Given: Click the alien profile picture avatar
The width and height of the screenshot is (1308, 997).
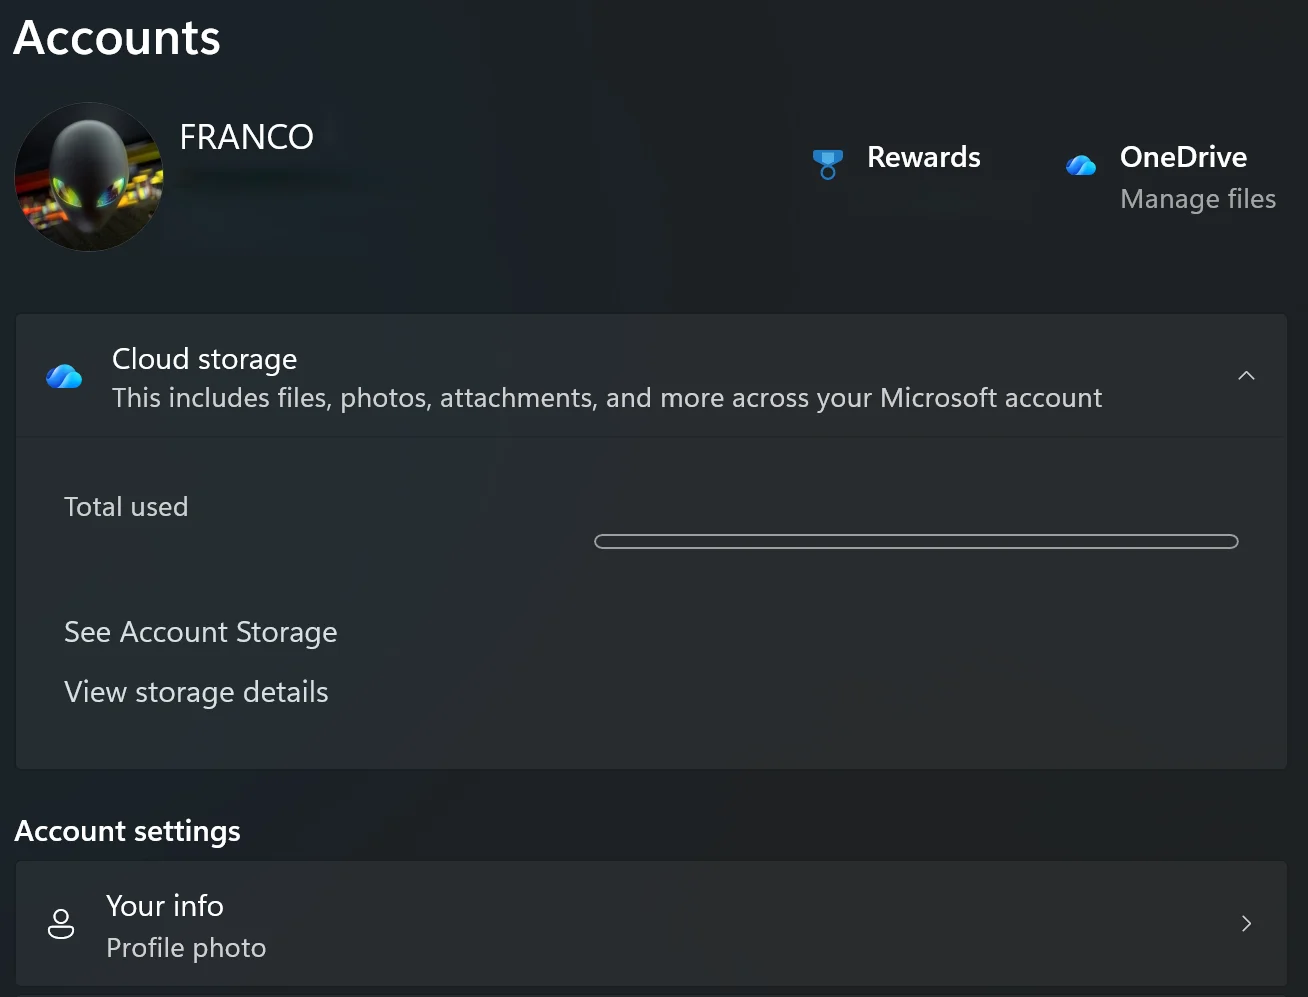Looking at the screenshot, I should (89, 176).
